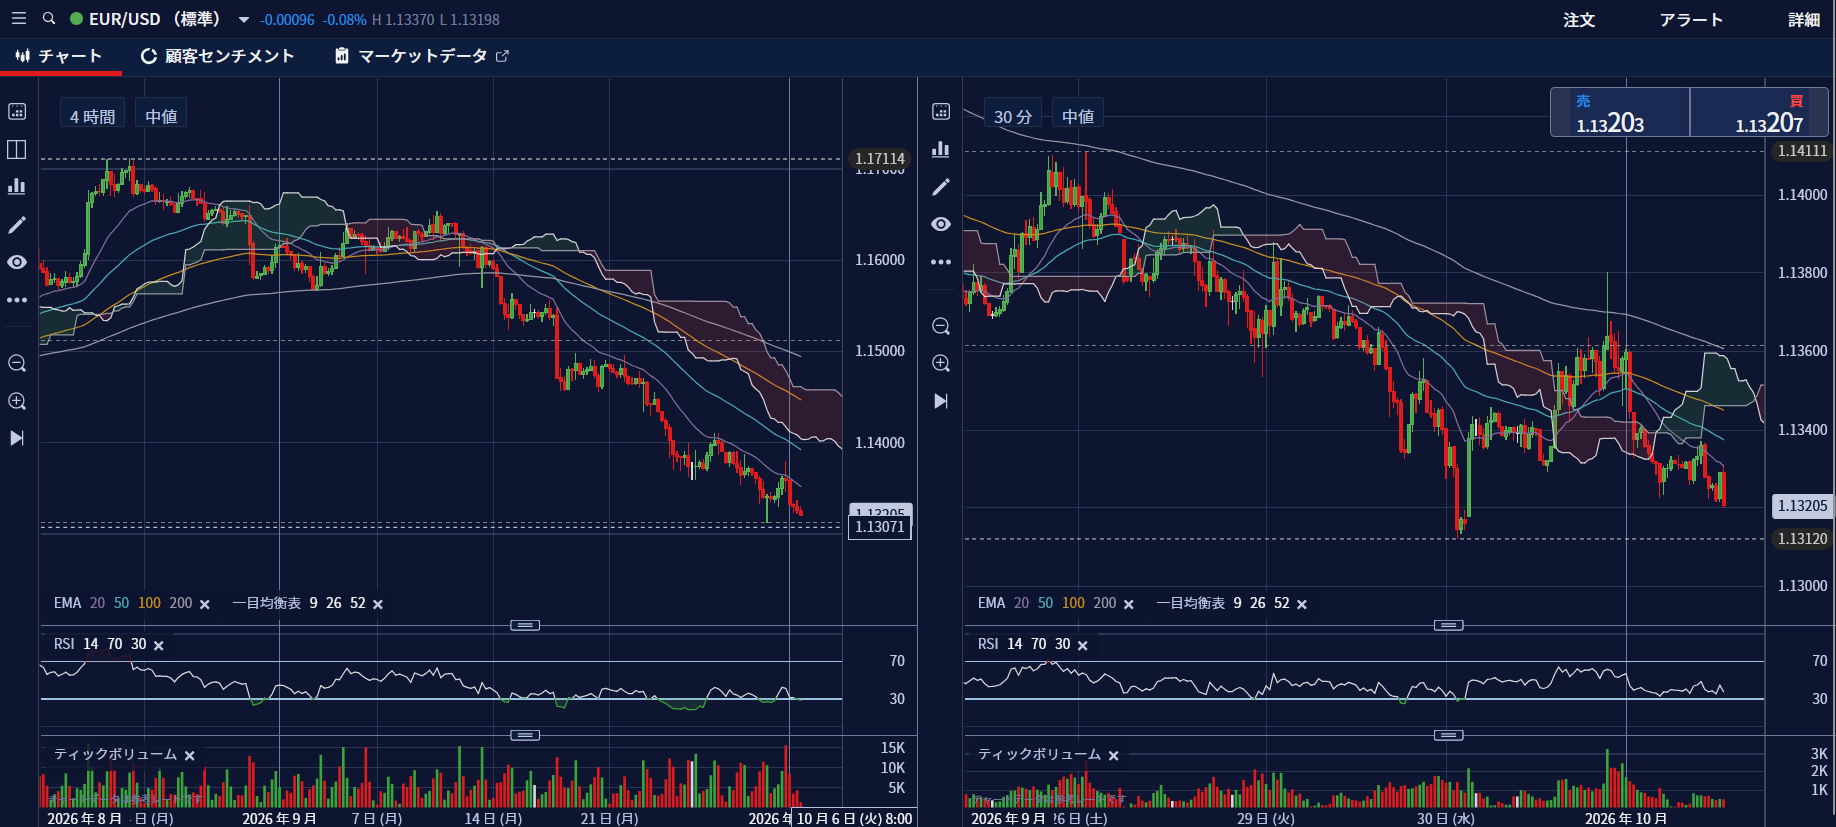Change the left chart layout split icon
Screen dimensions: 1836x827
click(17, 149)
